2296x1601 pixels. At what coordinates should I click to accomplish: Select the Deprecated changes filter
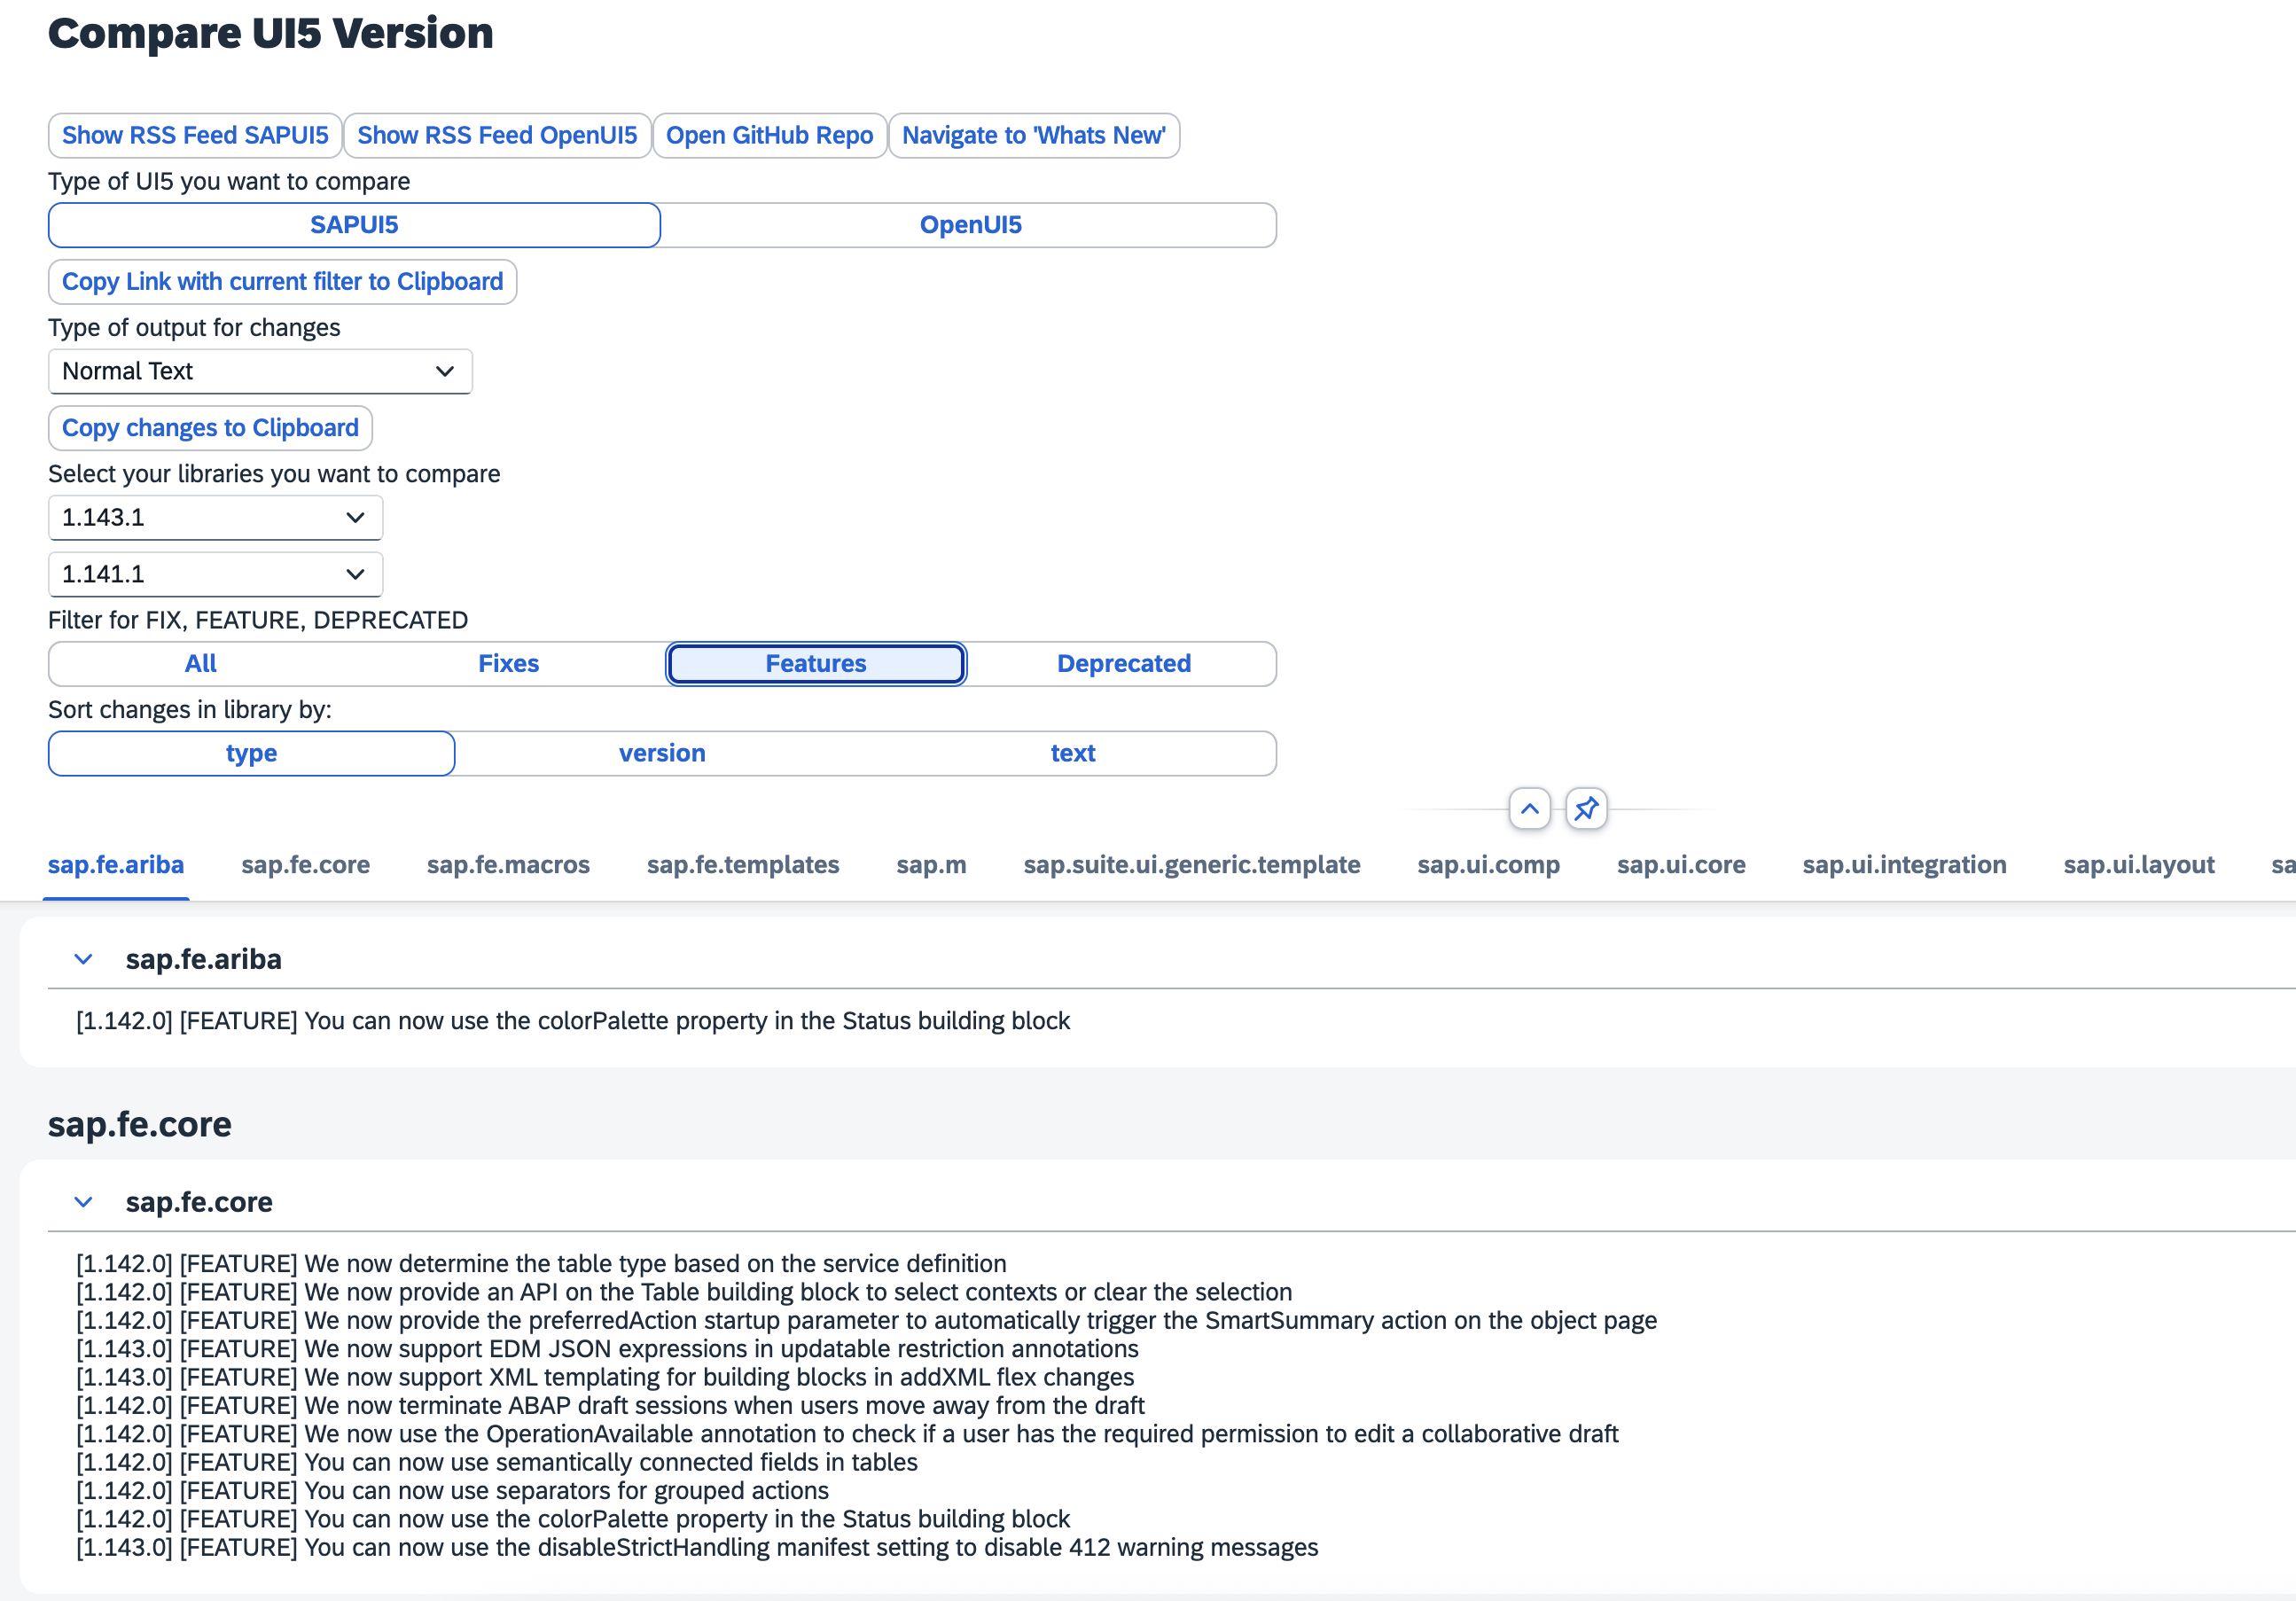pyautogui.click(x=1124, y=663)
